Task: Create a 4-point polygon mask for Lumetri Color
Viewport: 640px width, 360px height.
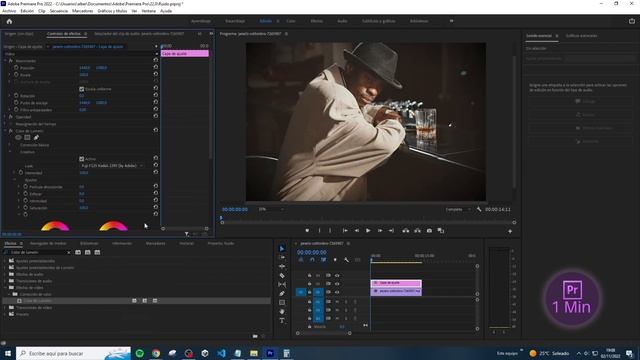Action: point(27,138)
